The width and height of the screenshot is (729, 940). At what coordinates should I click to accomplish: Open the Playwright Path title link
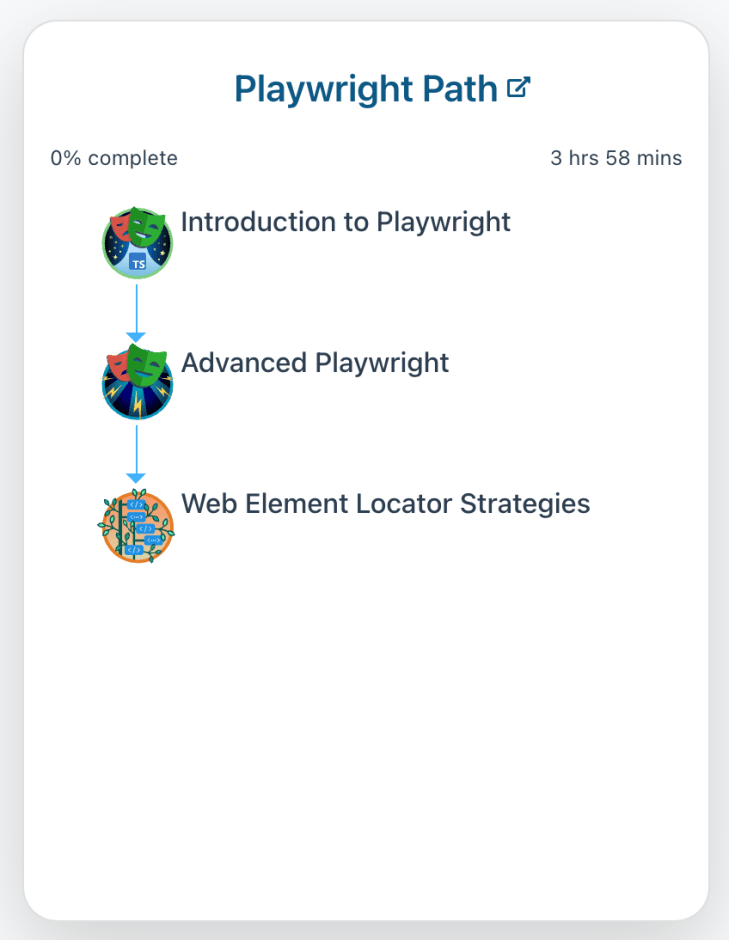365,89
